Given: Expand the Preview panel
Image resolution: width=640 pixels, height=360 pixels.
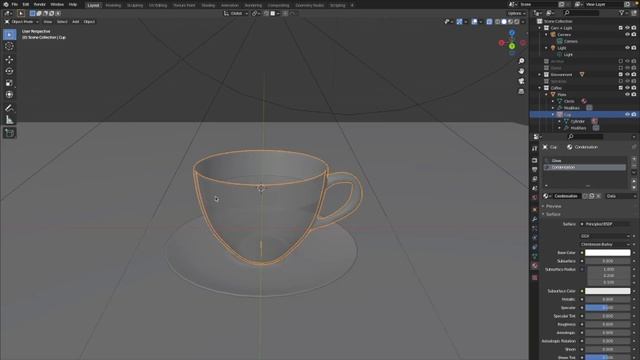Looking at the screenshot, I should coord(553,206).
